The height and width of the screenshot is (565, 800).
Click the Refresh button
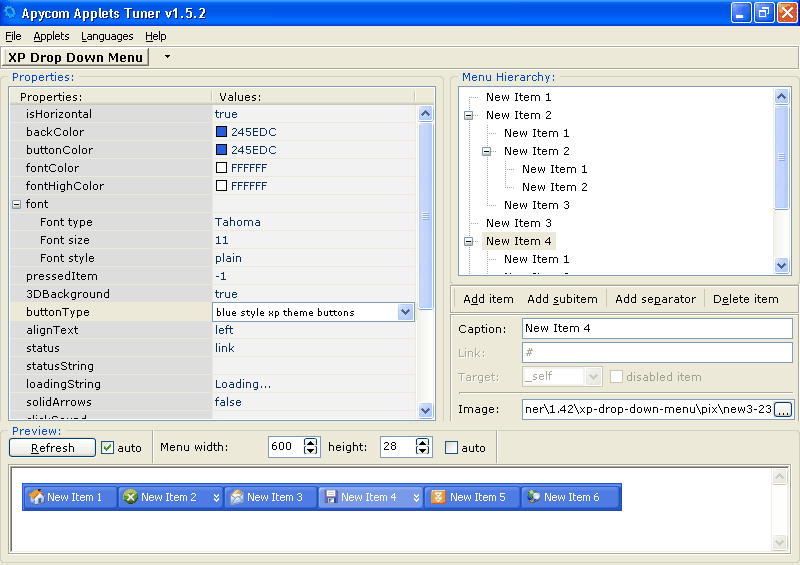[52, 448]
